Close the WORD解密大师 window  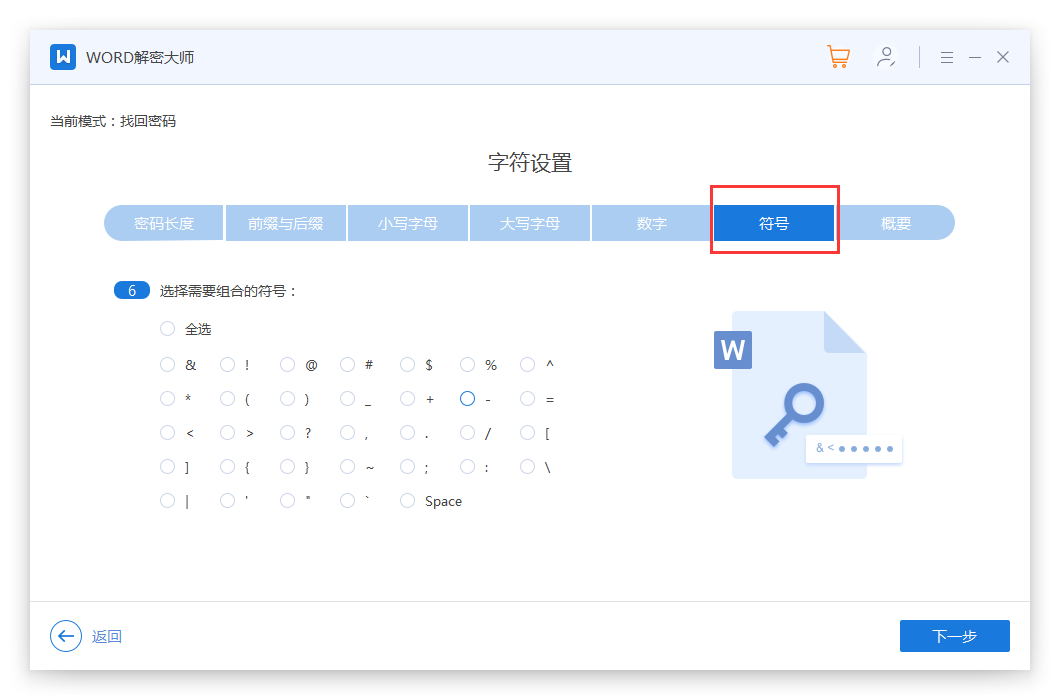(1003, 57)
